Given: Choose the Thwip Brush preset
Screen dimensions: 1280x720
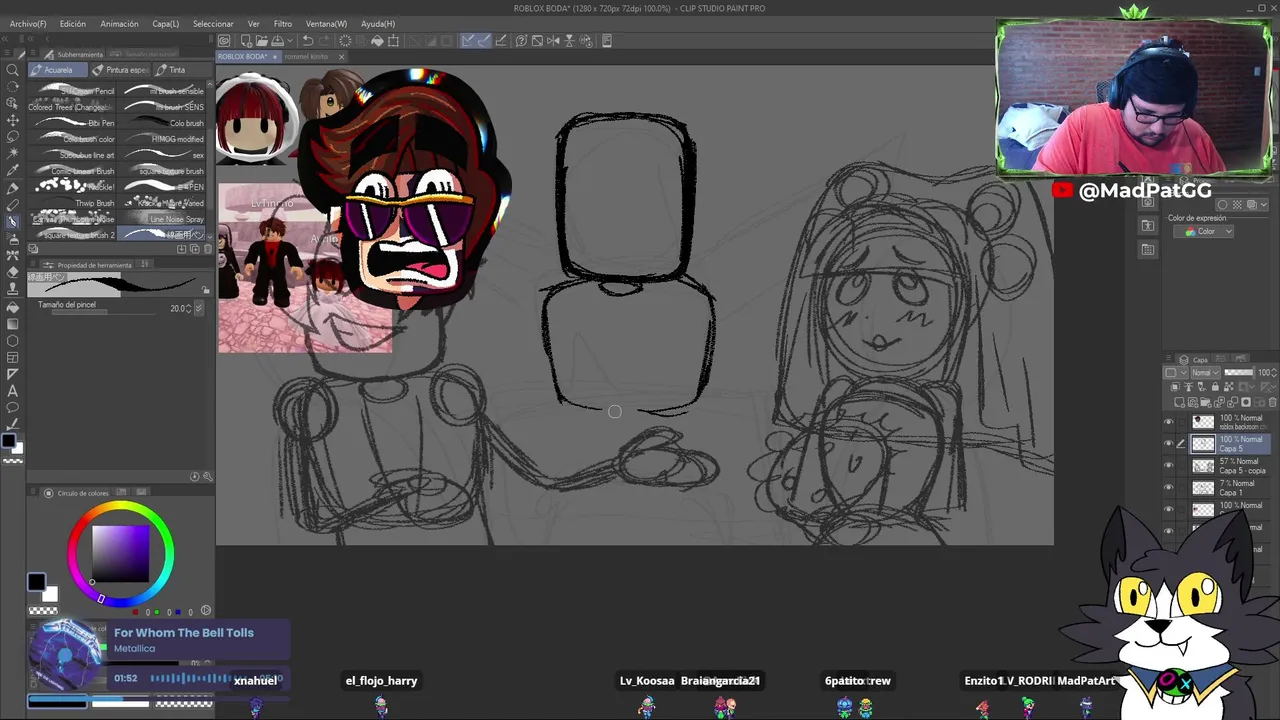Looking at the screenshot, I should pyautogui.click(x=73, y=203).
